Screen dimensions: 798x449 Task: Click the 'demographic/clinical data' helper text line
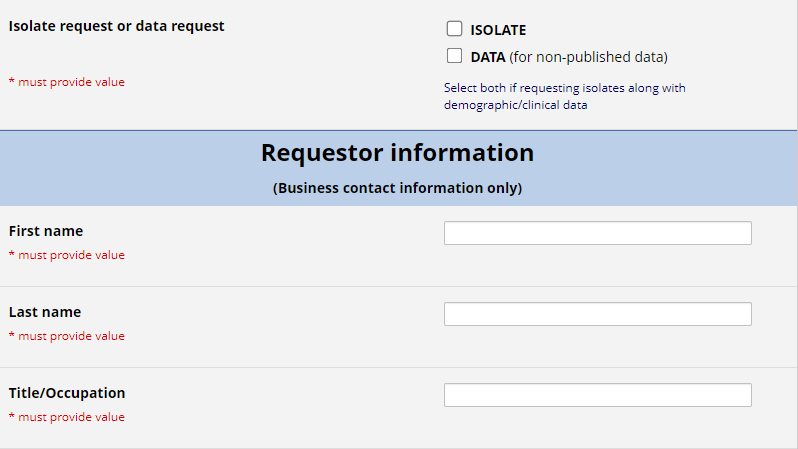[x=516, y=105]
